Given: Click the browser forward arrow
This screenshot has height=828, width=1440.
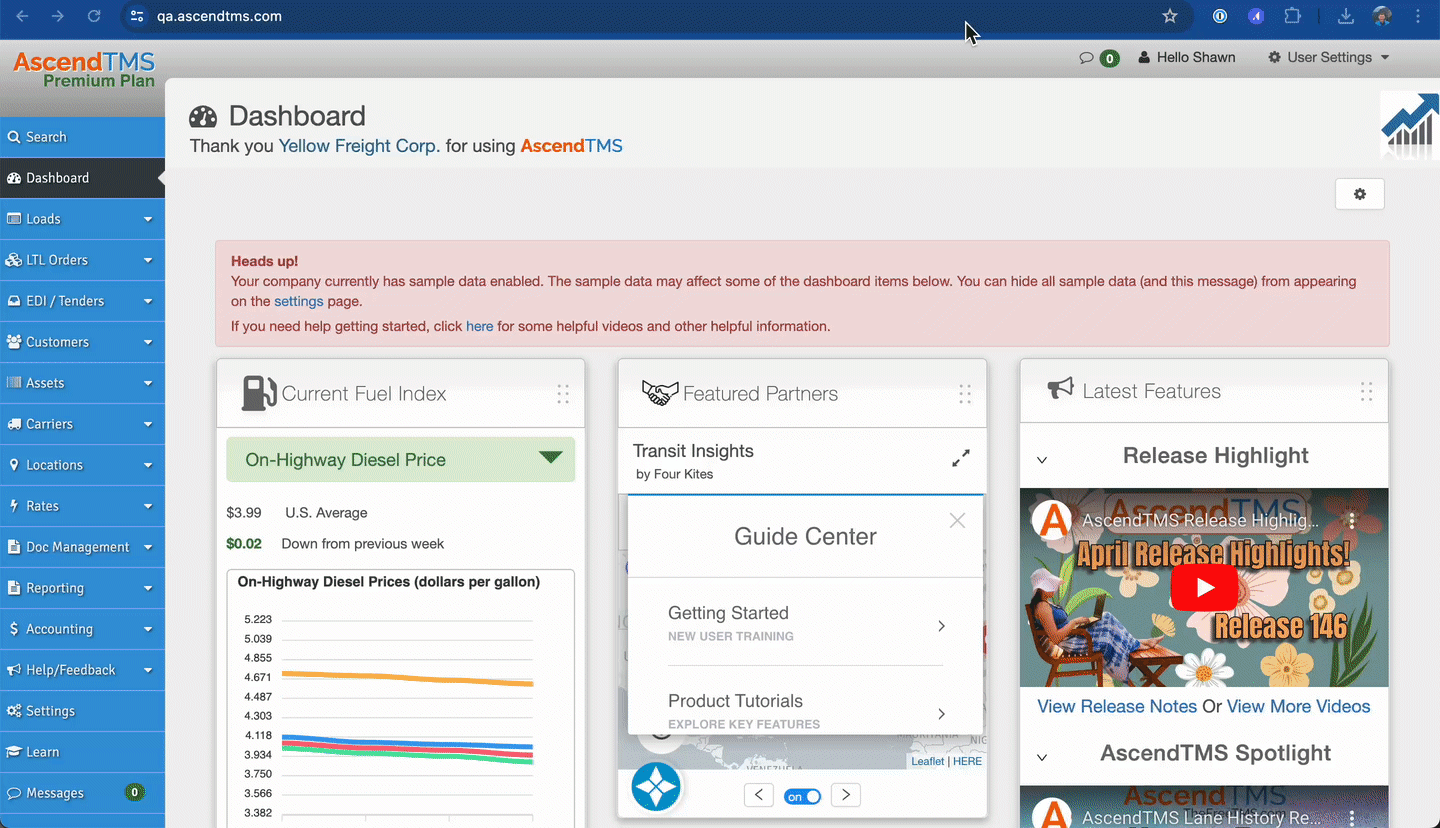Looking at the screenshot, I should [x=58, y=16].
